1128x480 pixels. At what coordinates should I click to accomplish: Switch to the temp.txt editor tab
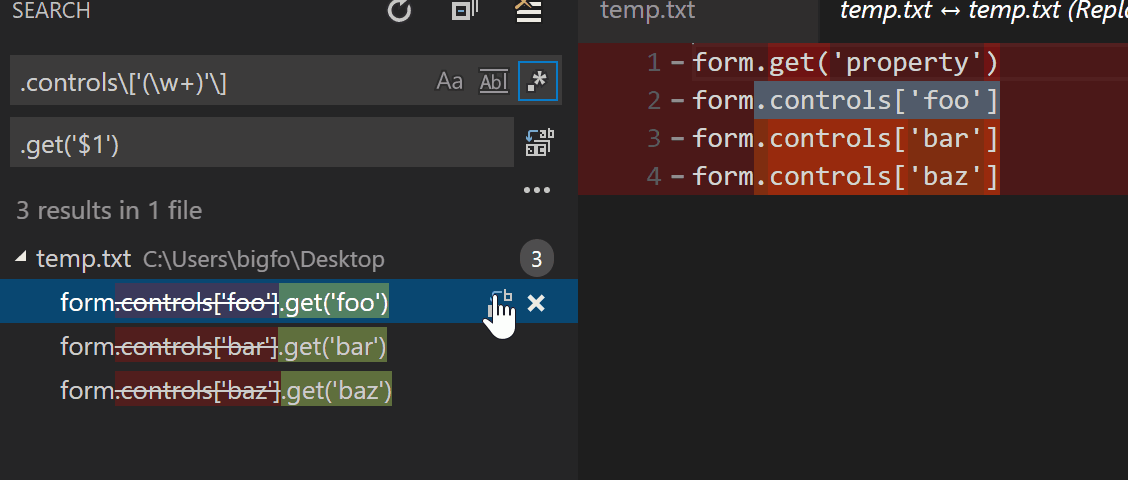click(647, 12)
